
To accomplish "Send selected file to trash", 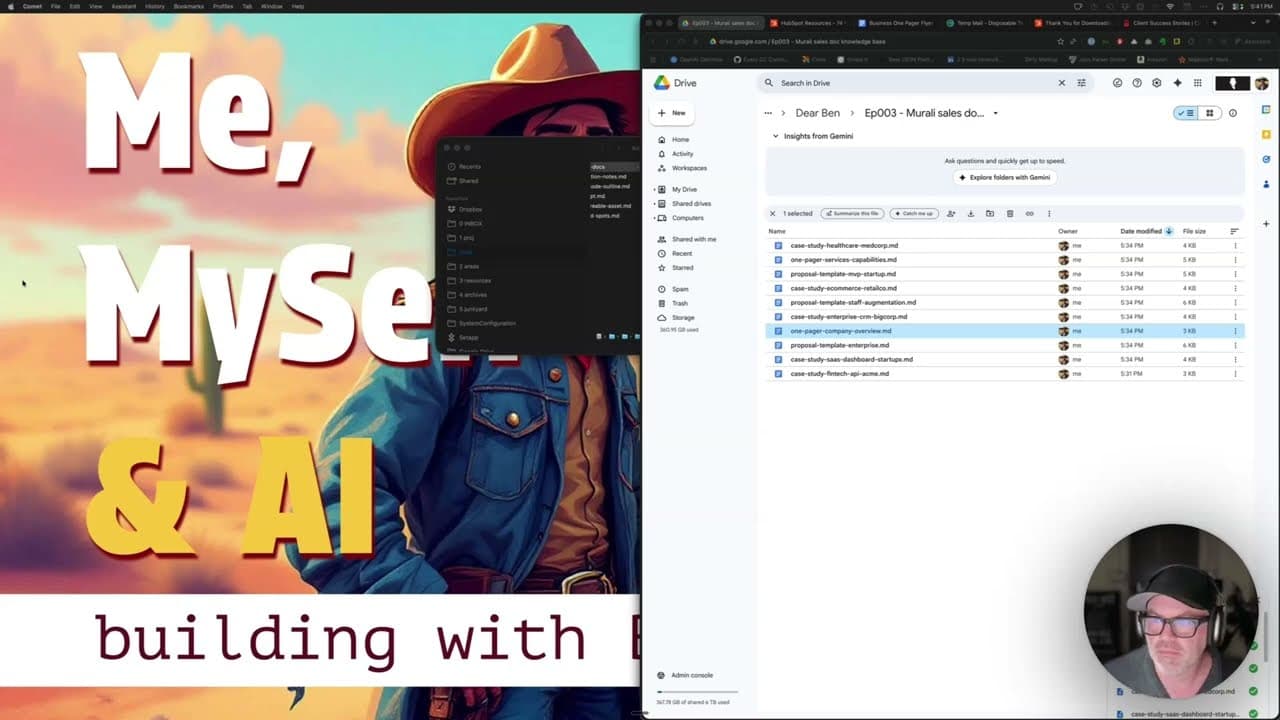I will (x=1010, y=213).
